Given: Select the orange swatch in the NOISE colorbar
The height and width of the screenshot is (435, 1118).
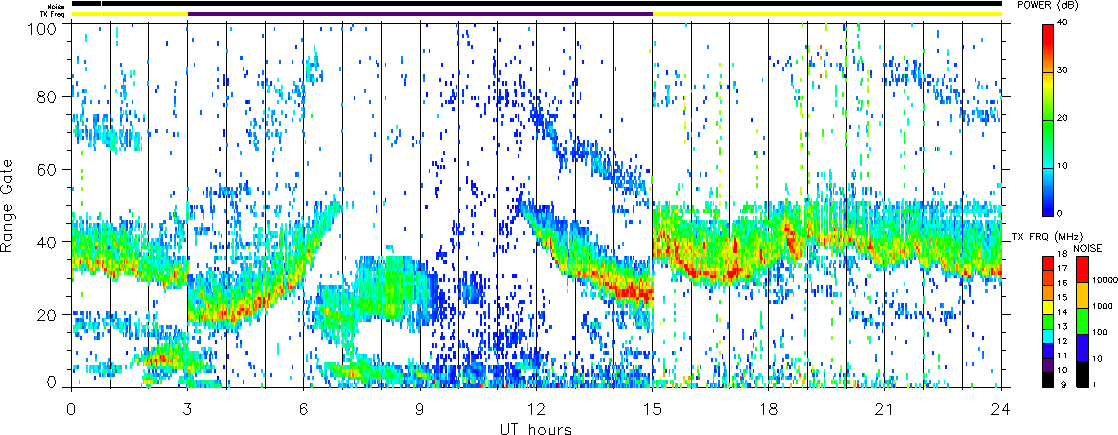Looking at the screenshot, I should point(1082,295).
